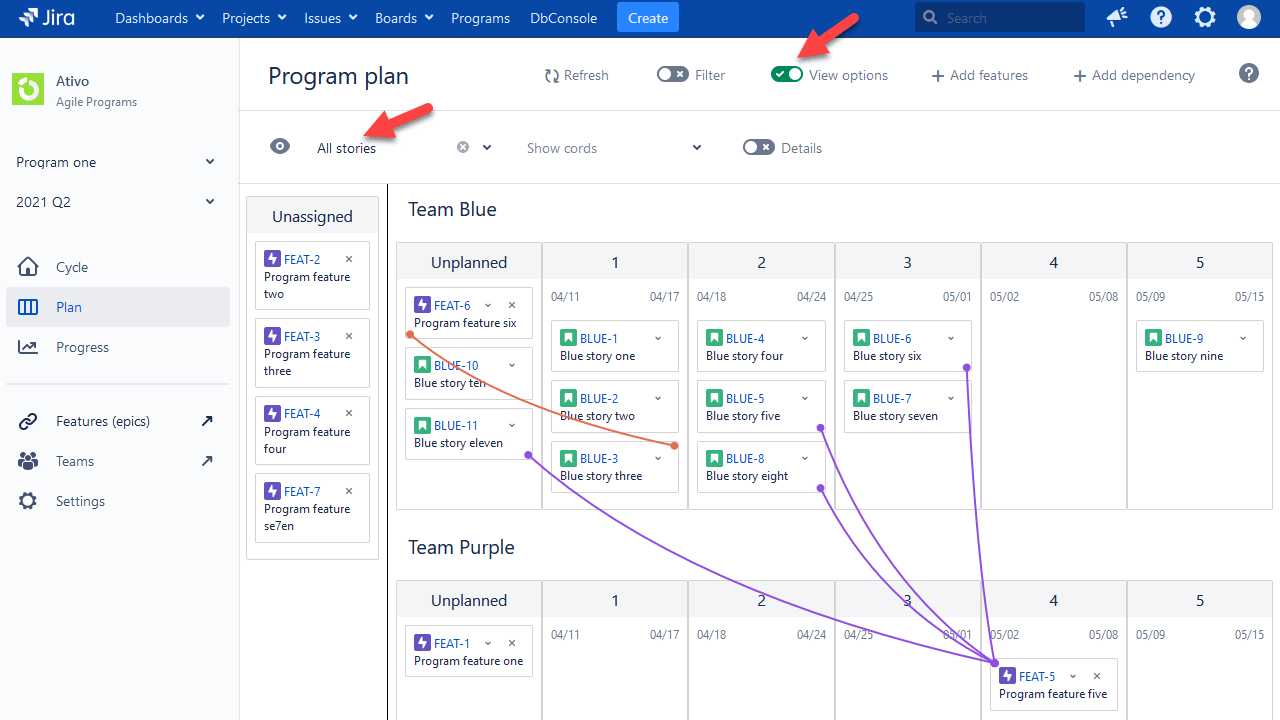
Task: Open Features (epics) from the sidebar
Action: (103, 420)
